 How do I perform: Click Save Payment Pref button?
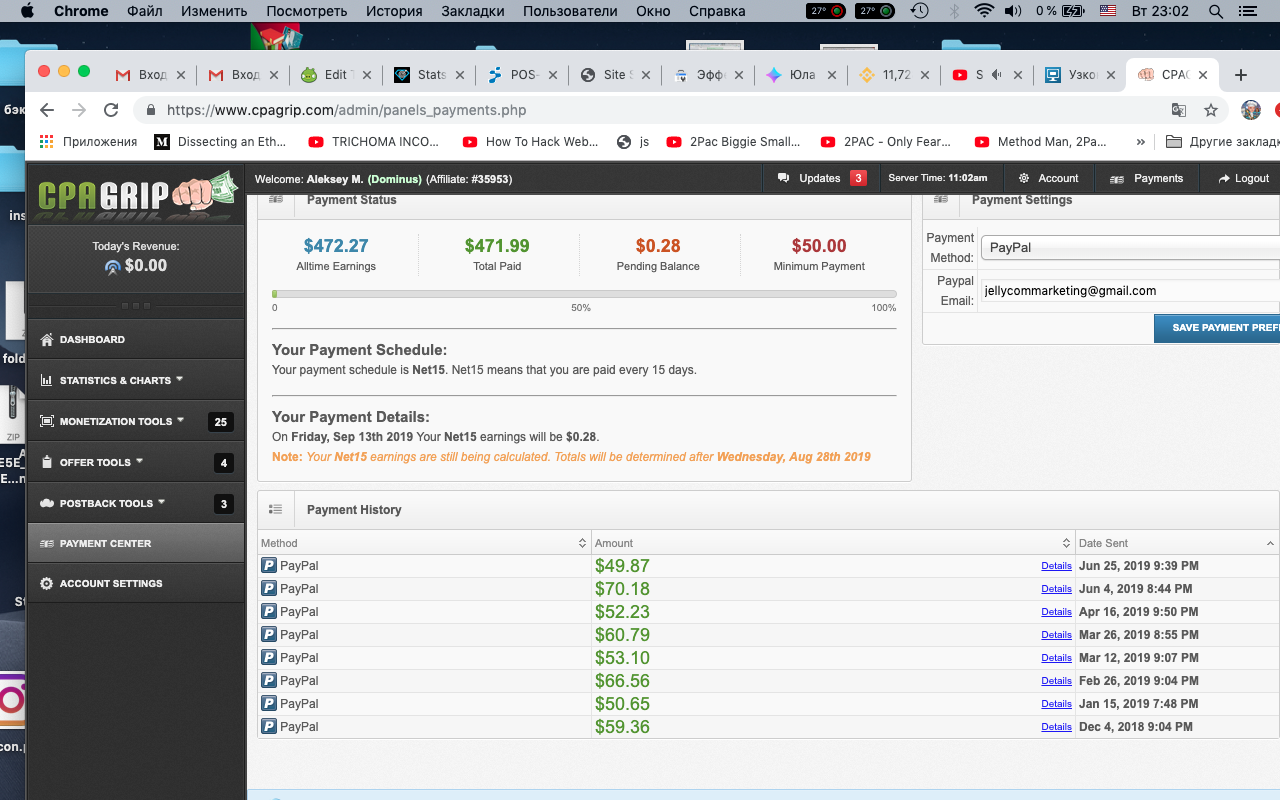[1217, 328]
